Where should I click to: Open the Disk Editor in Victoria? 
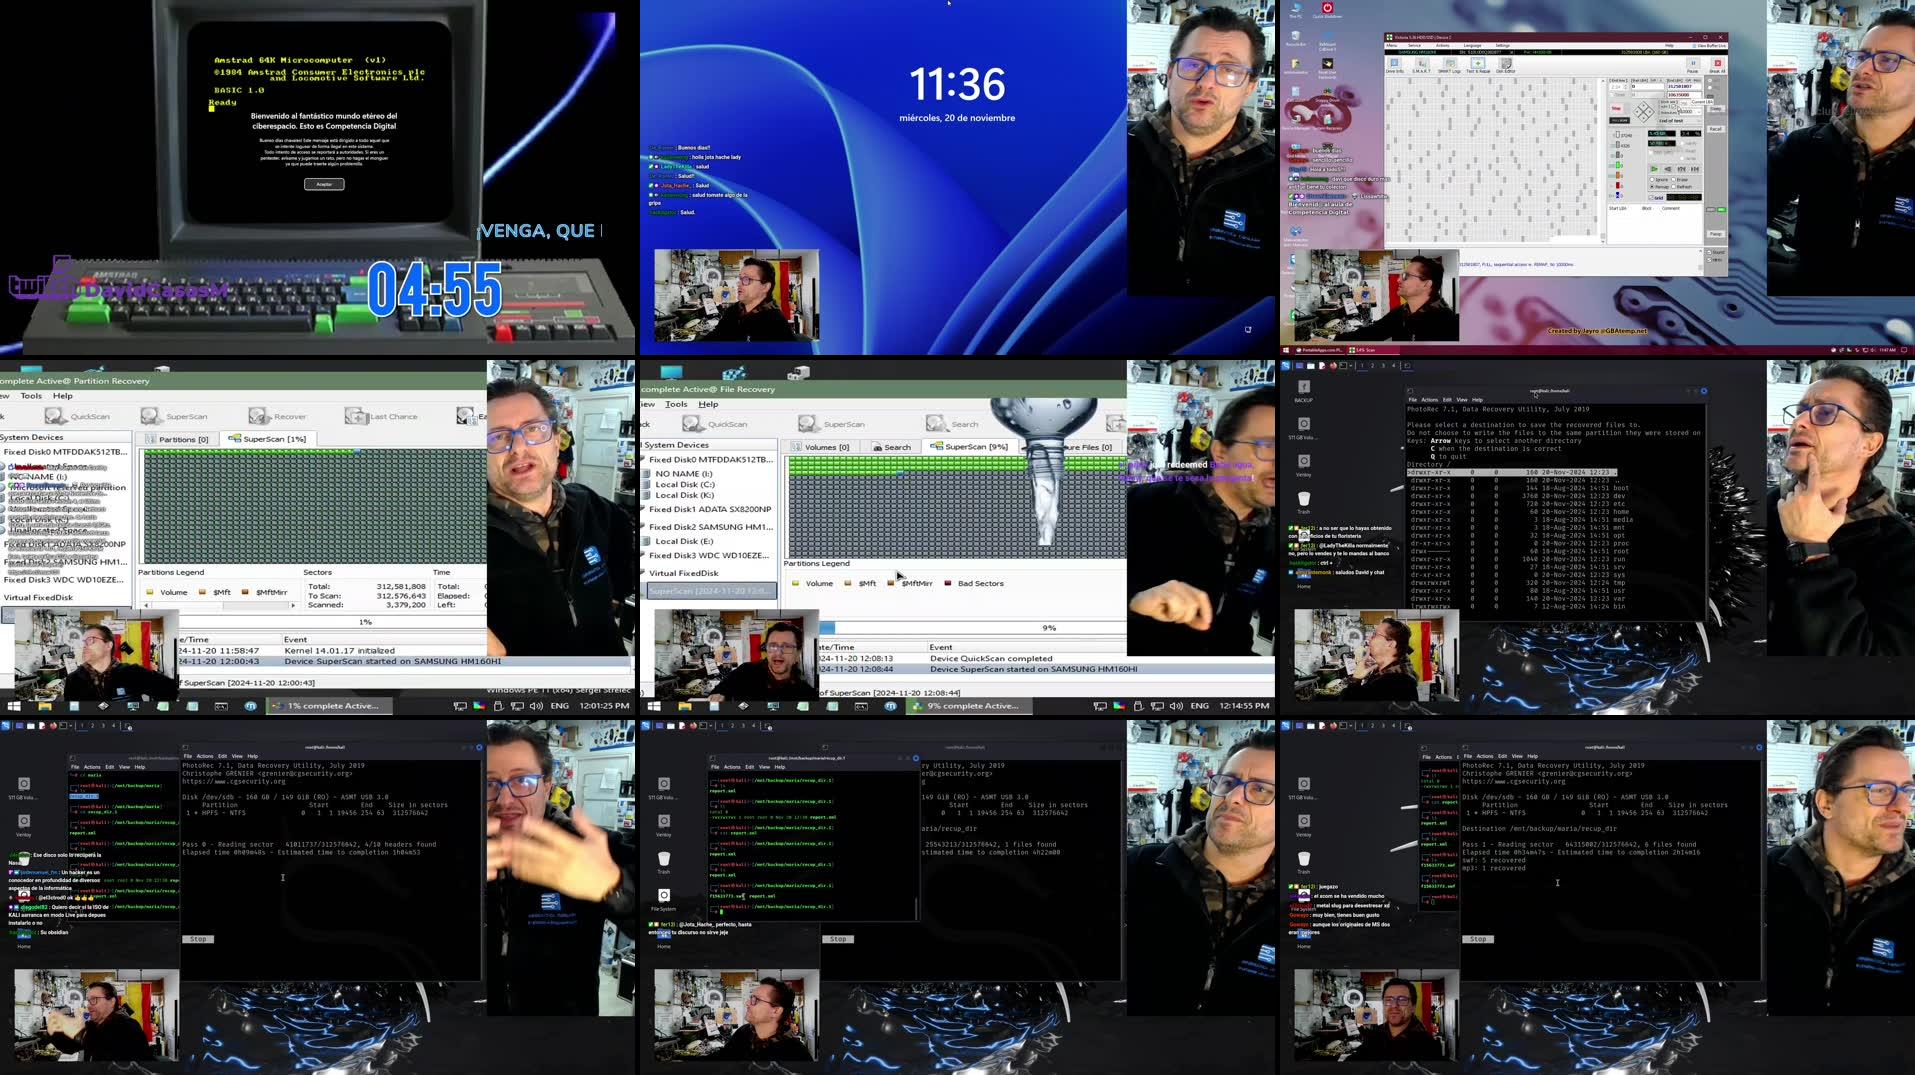[1505, 65]
